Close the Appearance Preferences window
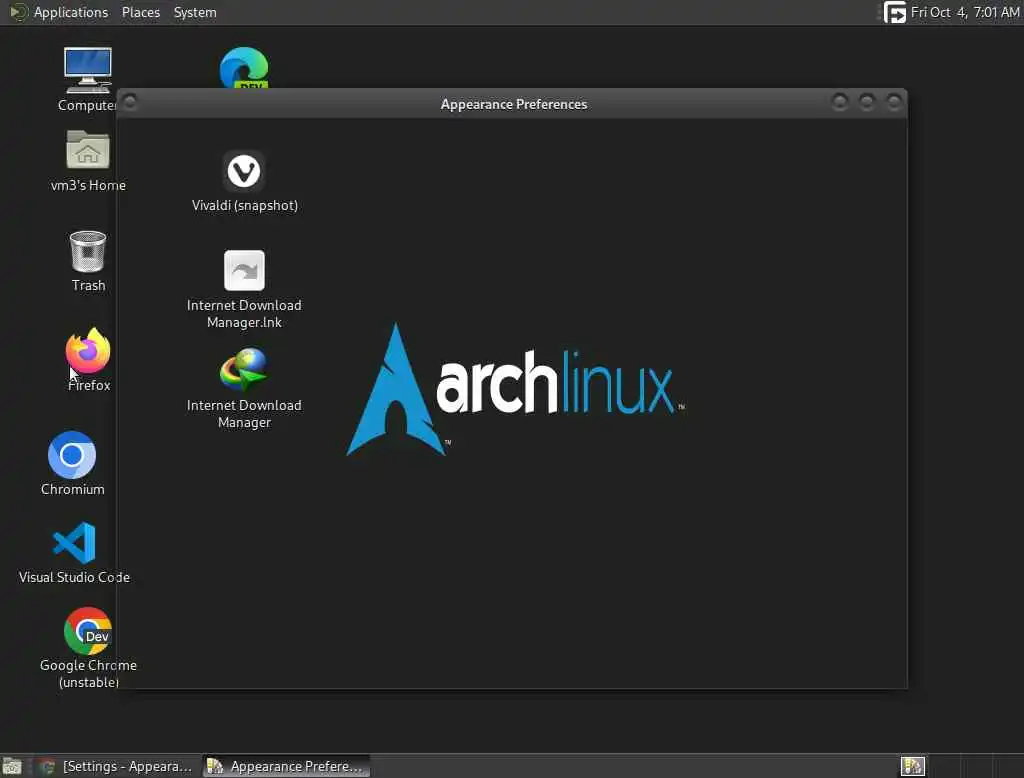 (894, 102)
